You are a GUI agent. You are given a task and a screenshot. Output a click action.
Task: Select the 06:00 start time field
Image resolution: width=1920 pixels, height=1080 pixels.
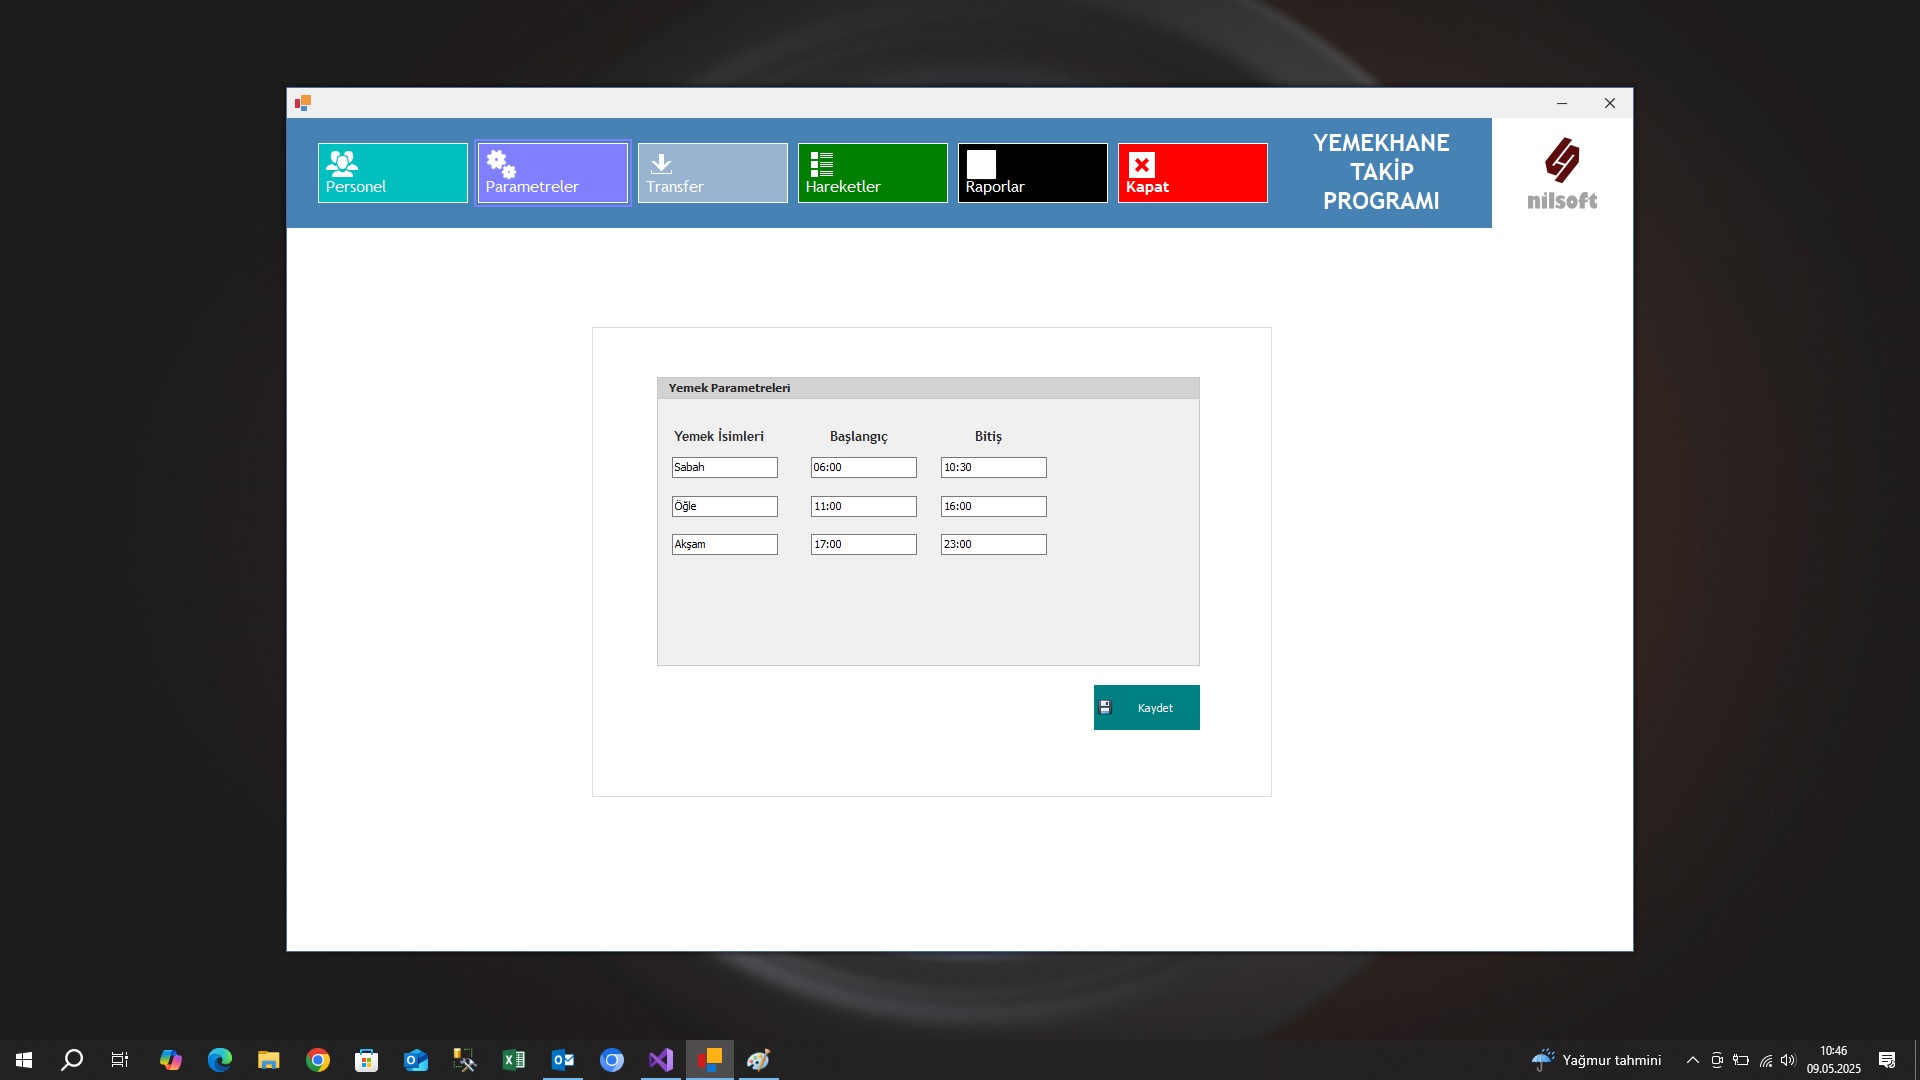coord(863,467)
